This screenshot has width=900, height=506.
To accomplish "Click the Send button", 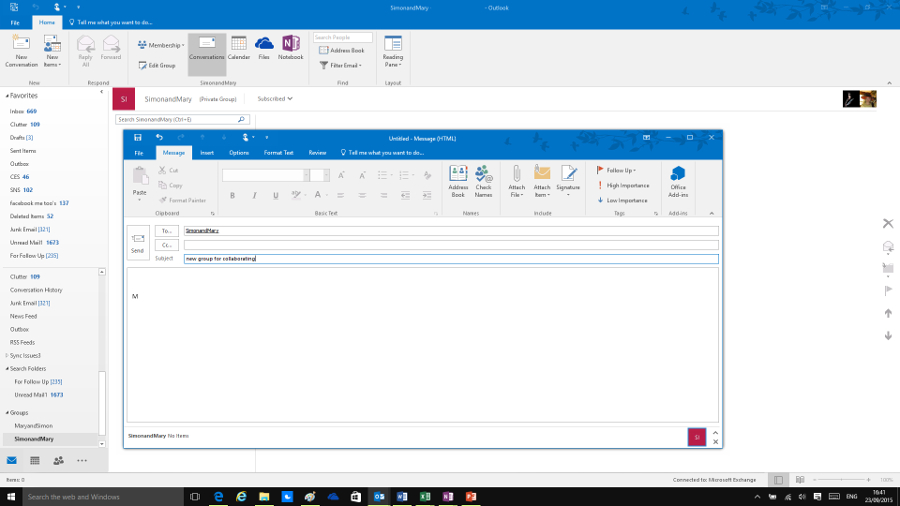I will click(138, 243).
